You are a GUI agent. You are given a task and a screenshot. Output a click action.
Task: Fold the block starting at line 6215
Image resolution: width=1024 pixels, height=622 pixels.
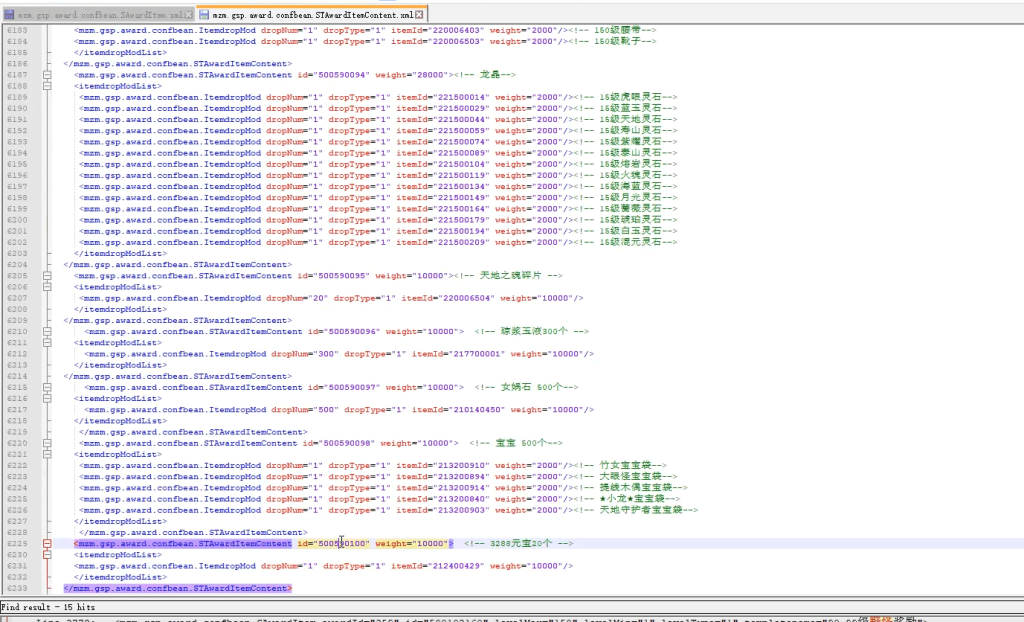pos(47,387)
